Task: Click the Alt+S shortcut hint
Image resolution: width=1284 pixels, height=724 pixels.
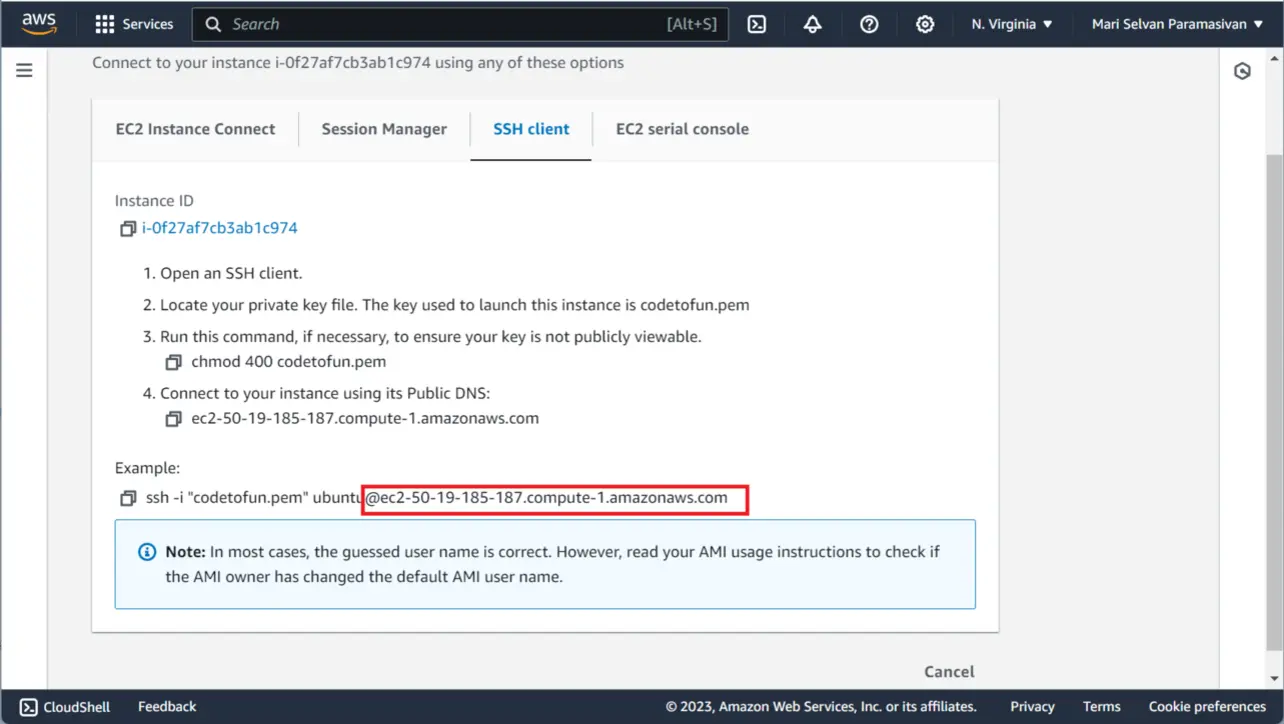Action: tap(692, 24)
